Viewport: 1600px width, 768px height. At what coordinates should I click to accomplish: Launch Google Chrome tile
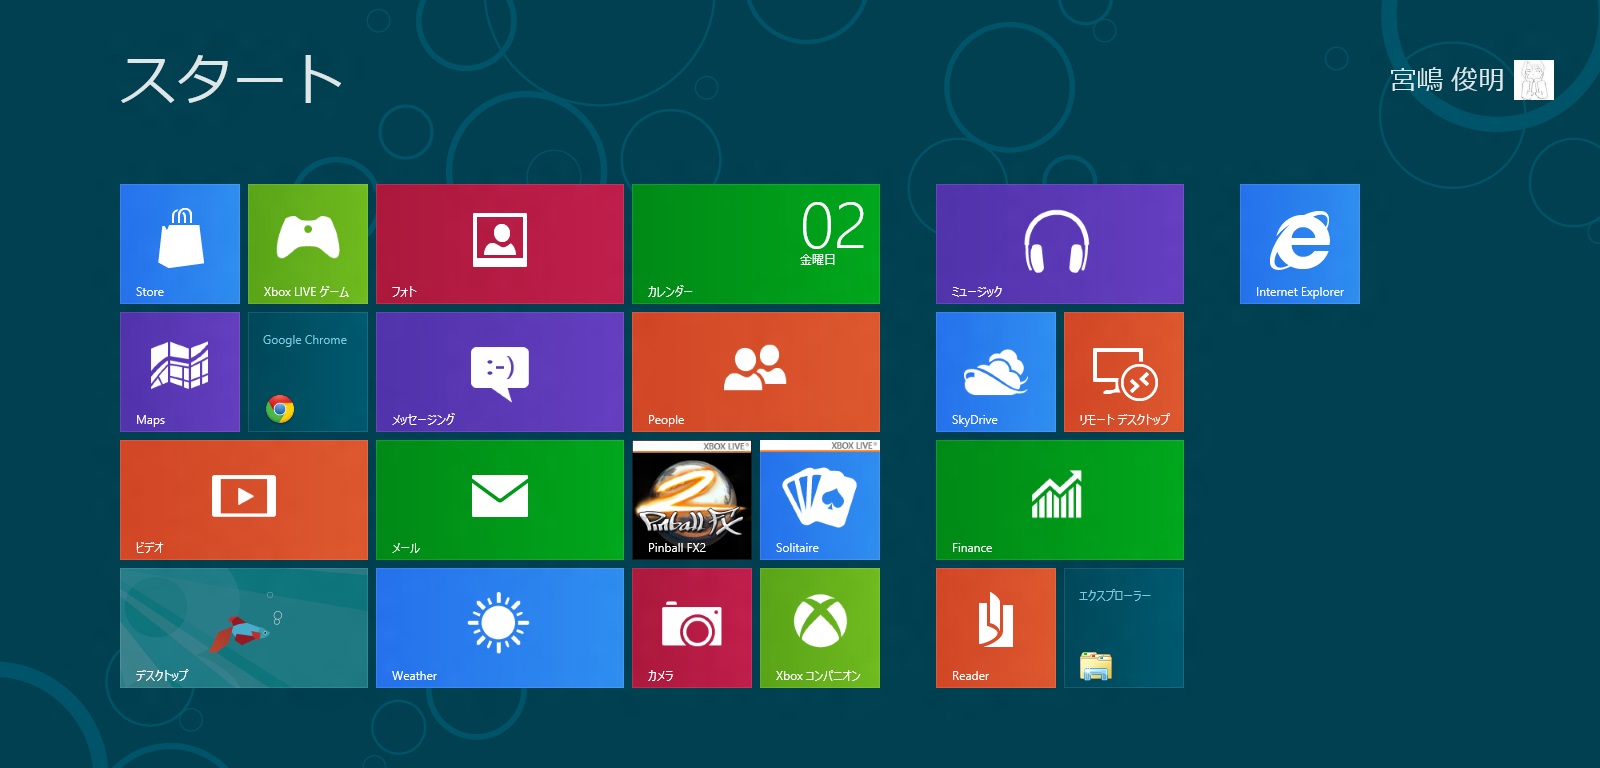[x=308, y=372]
